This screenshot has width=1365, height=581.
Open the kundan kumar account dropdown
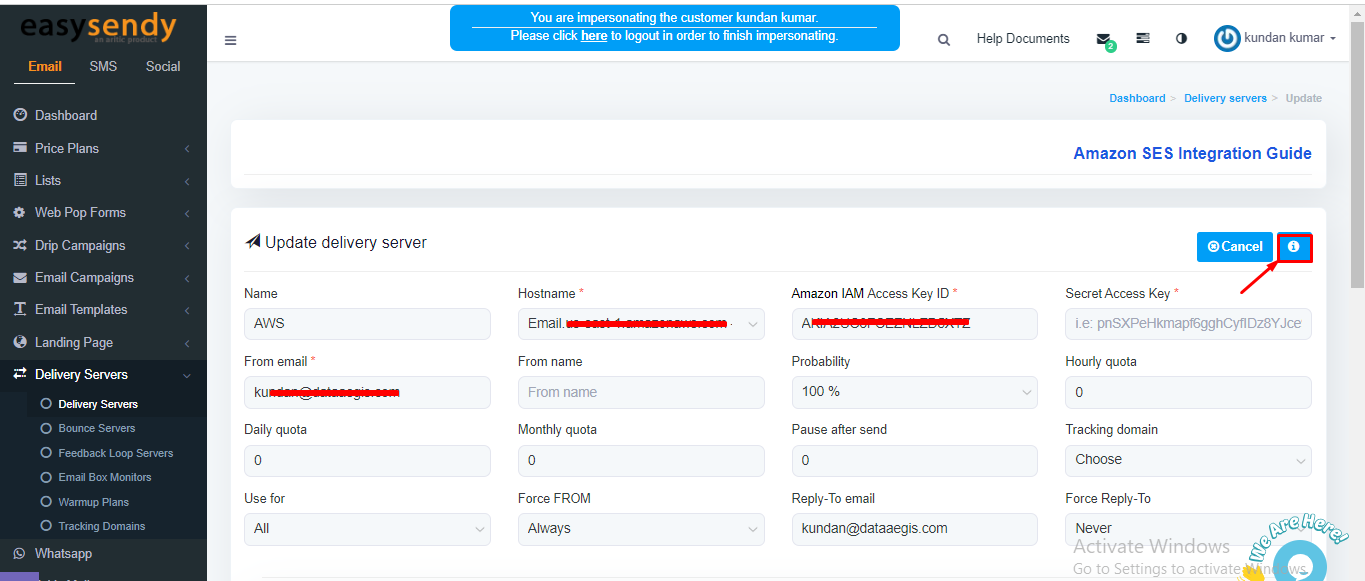1290,38
